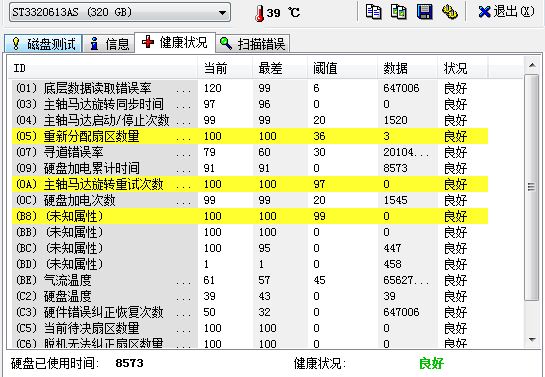Click data value 447 in row BC
The height and width of the screenshot is (377, 545).
point(392,248)
